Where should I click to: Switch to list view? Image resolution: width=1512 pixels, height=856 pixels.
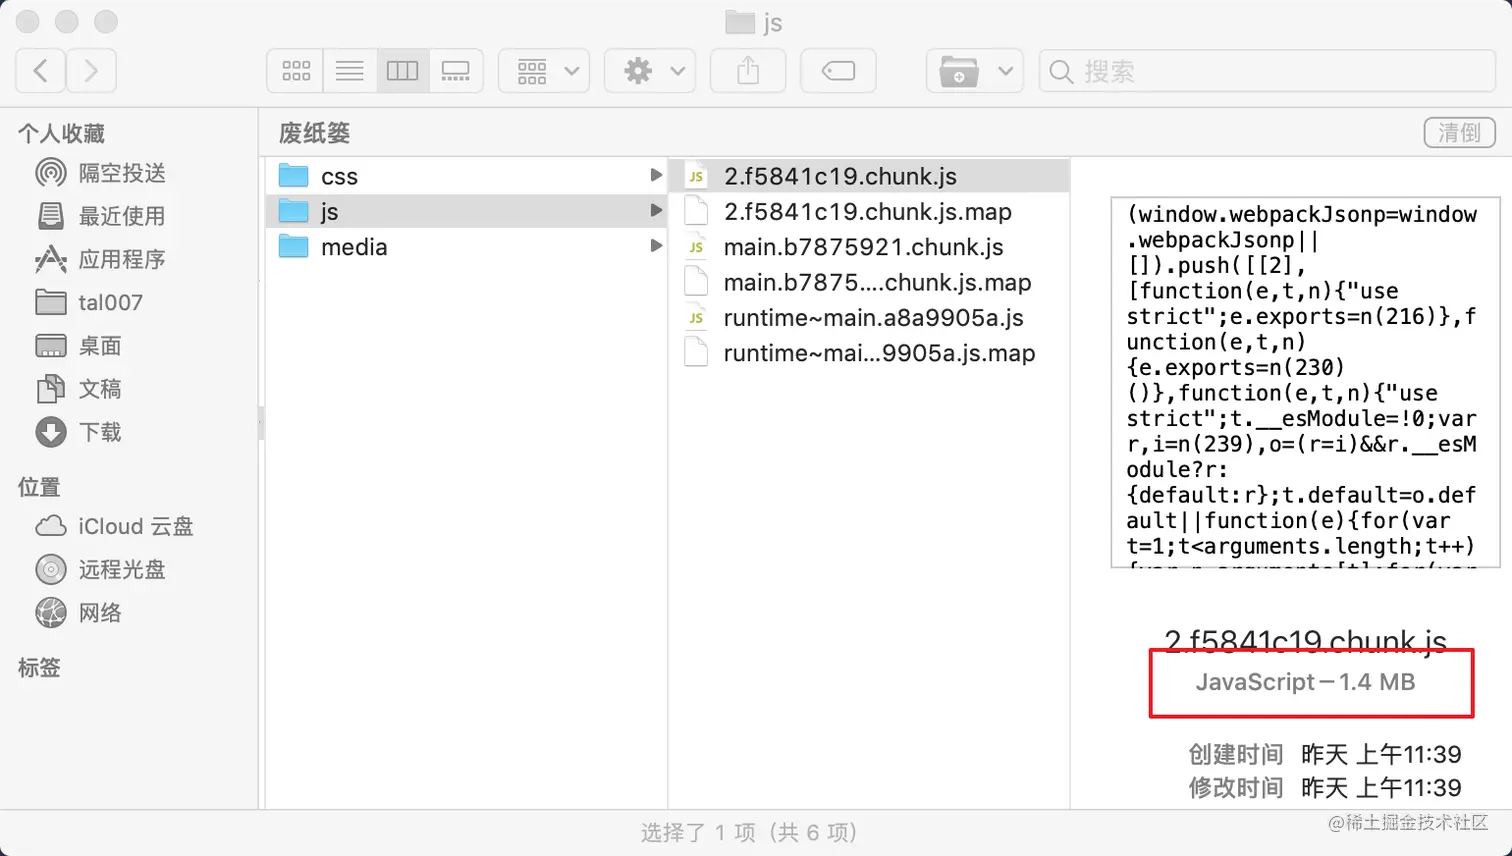[x=349, y=71]
